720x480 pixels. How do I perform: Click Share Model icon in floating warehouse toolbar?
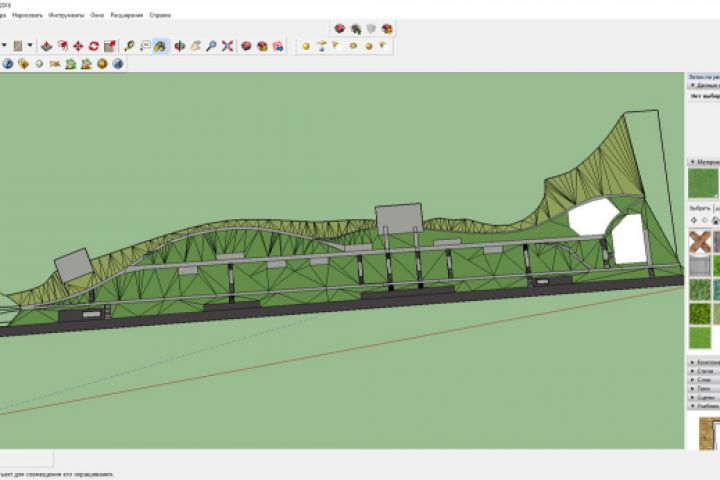(x=356, y=29)
